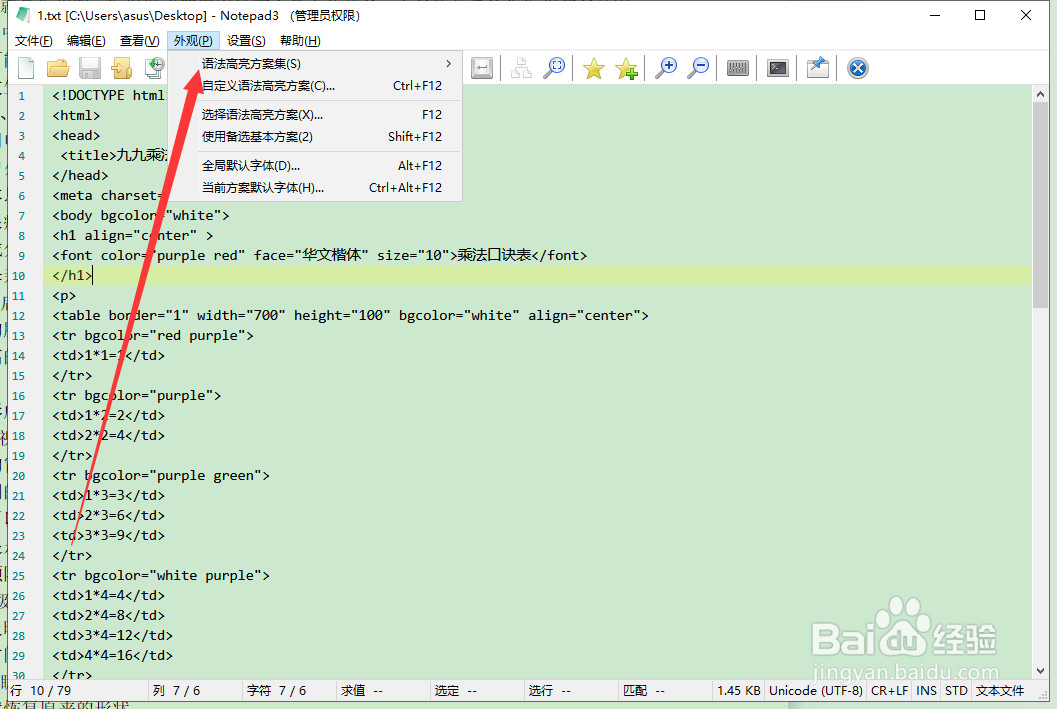The height and width of the screenshot is (709, 1057).
Task: Open the 文件(F) menu
Action: pos(34,40)
